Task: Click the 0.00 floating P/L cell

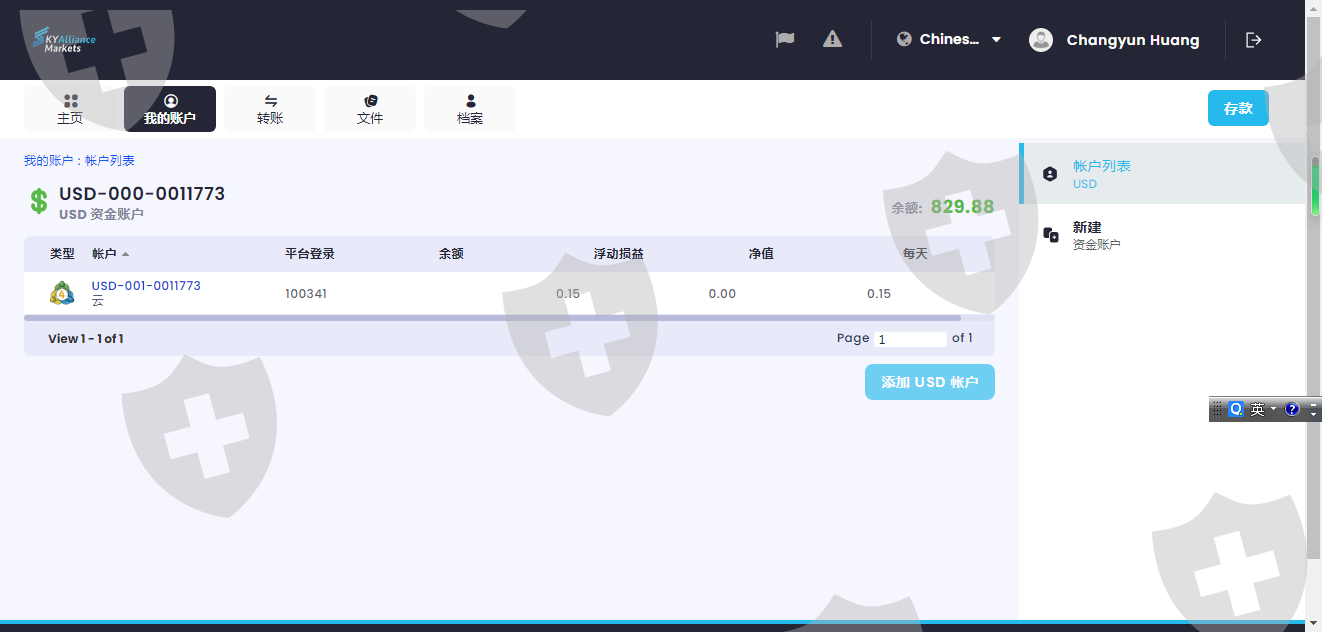Action: point(722,294)
